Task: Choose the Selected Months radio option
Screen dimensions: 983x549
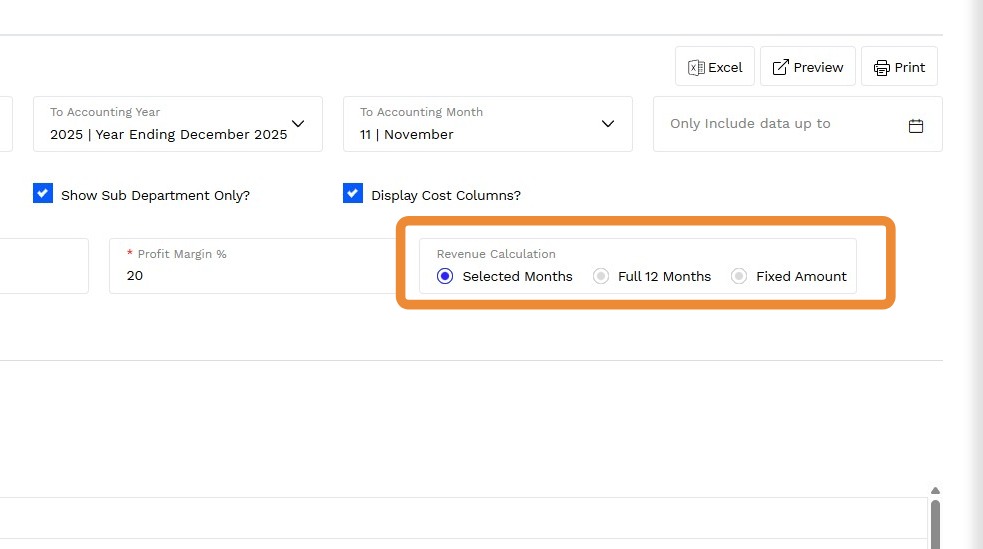Action: [x=445, y=276]
